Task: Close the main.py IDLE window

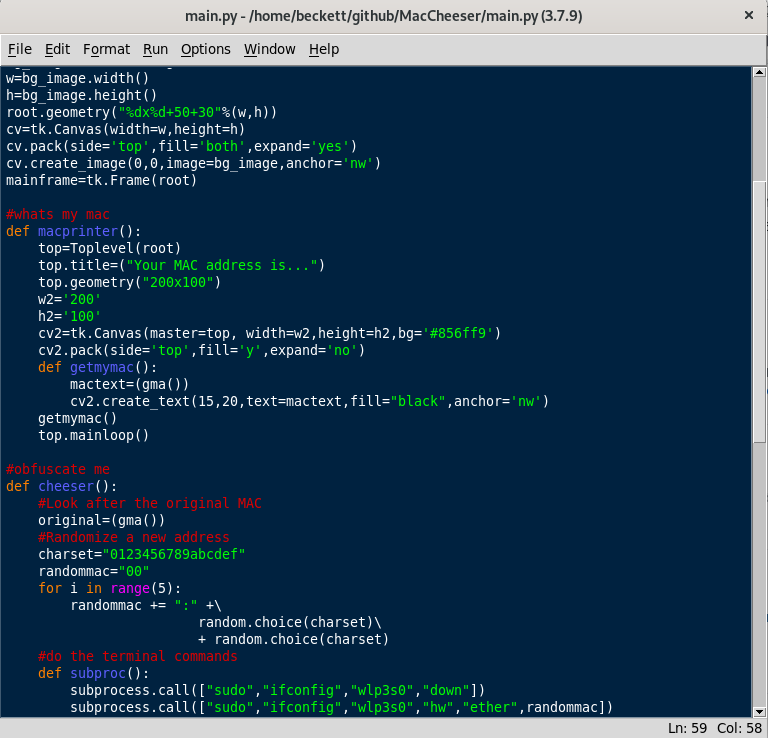Action: 748,16
